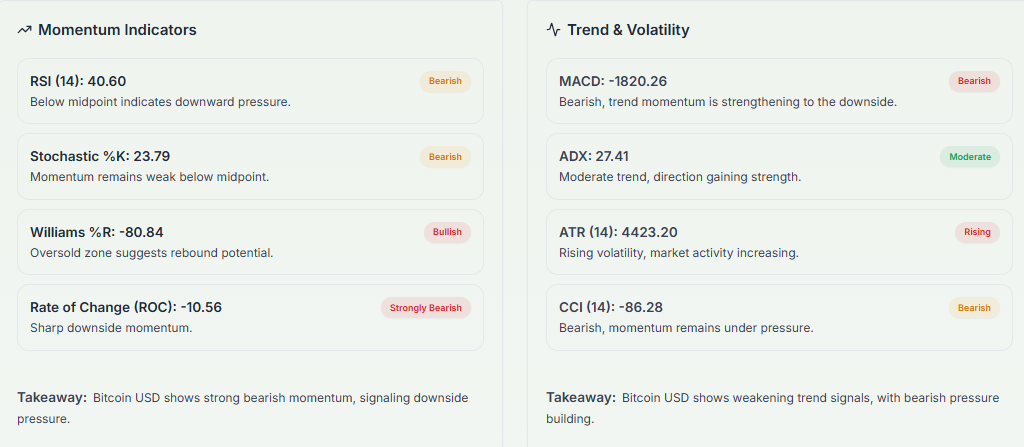
Task: Click the Williams %R Bullish badge
Action: 447,232
